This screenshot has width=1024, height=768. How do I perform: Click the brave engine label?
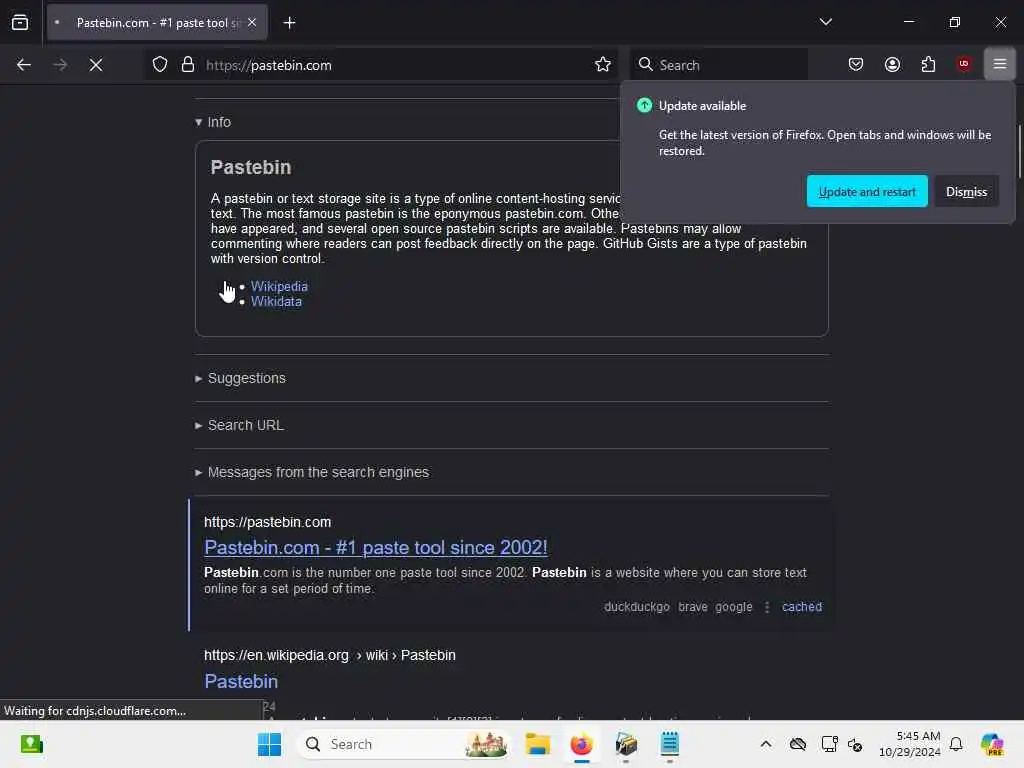coord(692,607)
